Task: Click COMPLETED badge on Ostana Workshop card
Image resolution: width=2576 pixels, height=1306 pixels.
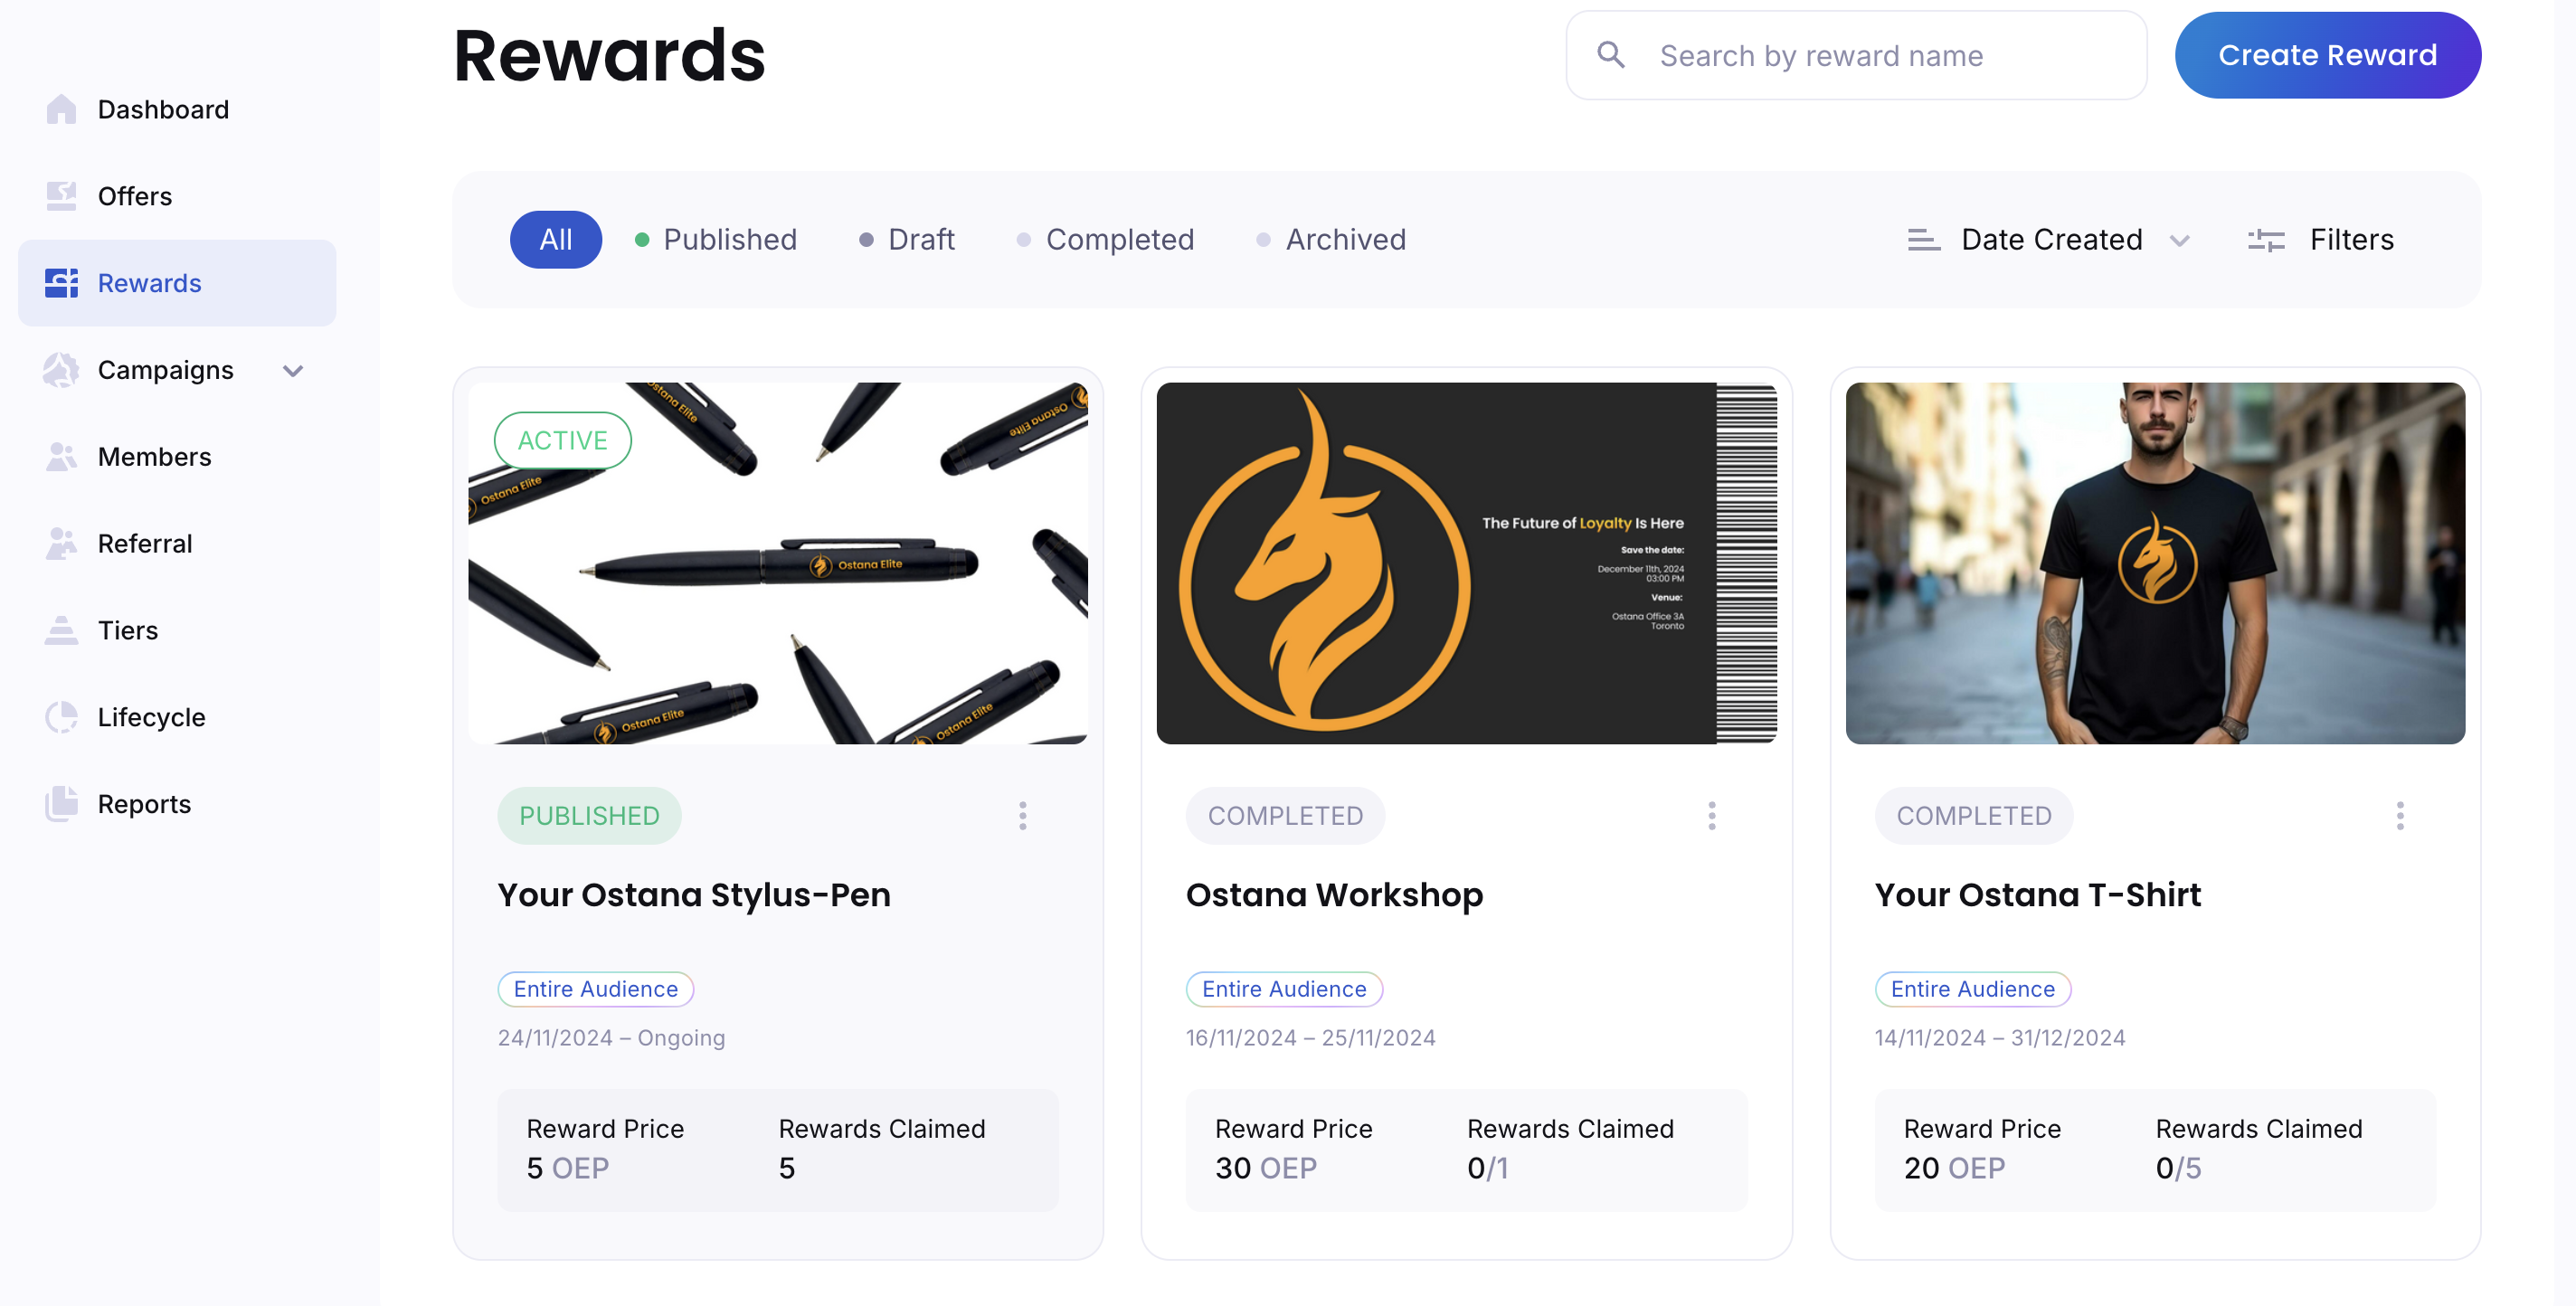Action: pyautogui.click(x=1285, y=816)
